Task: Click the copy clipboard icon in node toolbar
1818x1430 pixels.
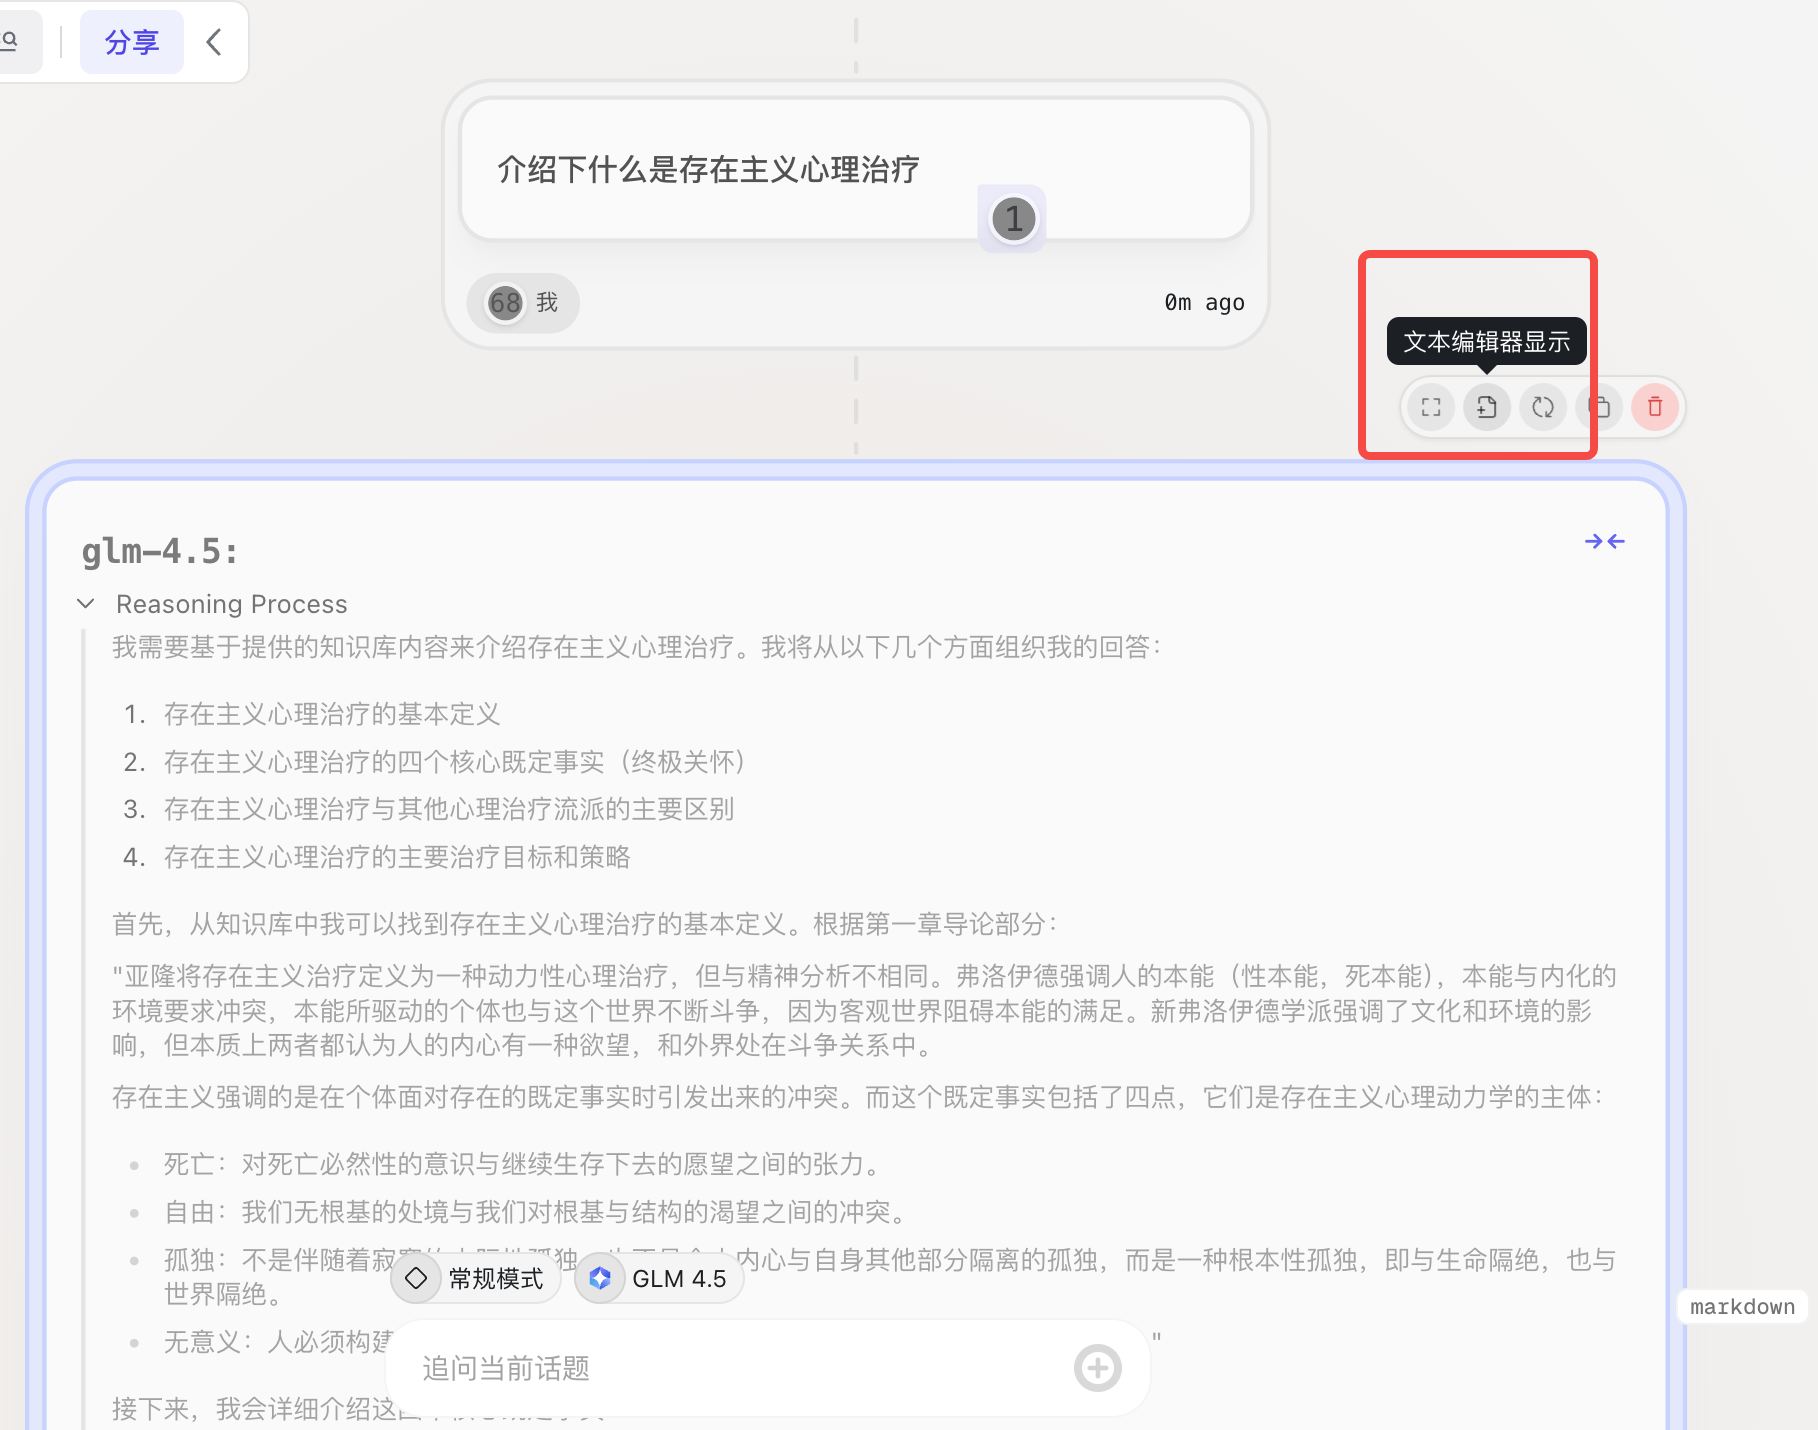Action: [1599, 407]
